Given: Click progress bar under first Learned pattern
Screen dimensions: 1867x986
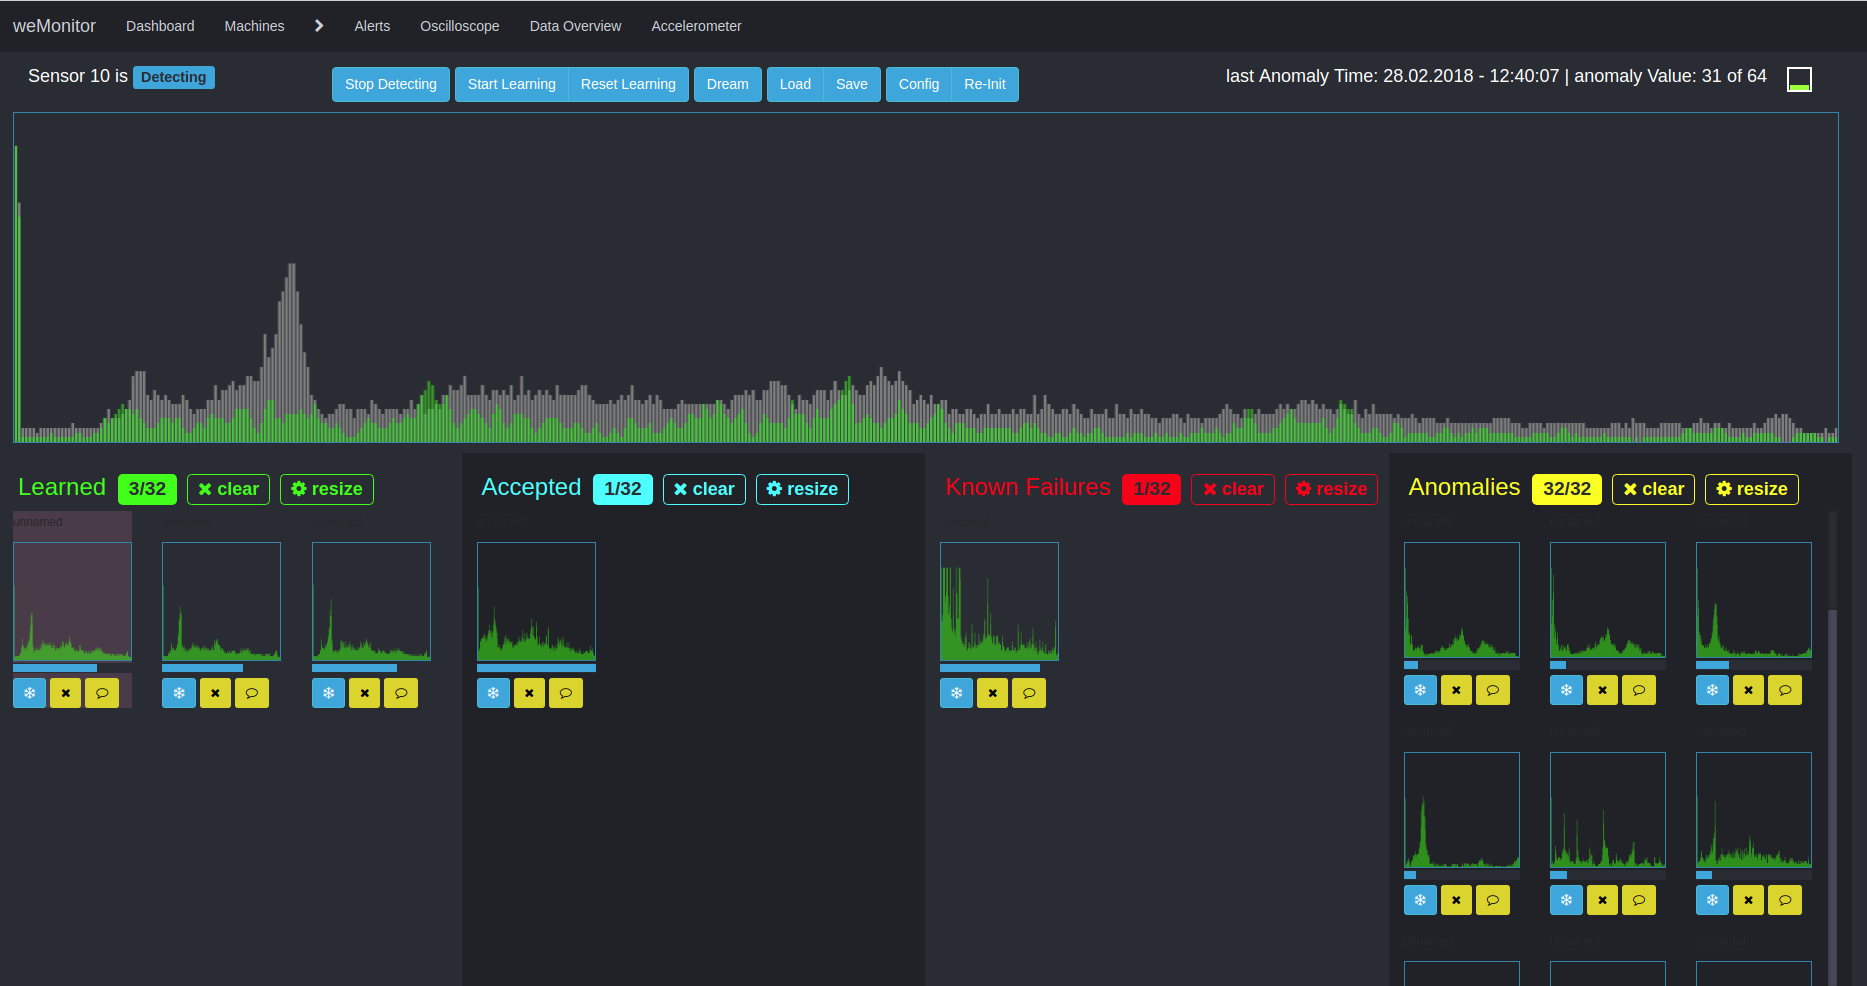Looking at the screenshot, I should click(x=72, y=668).
